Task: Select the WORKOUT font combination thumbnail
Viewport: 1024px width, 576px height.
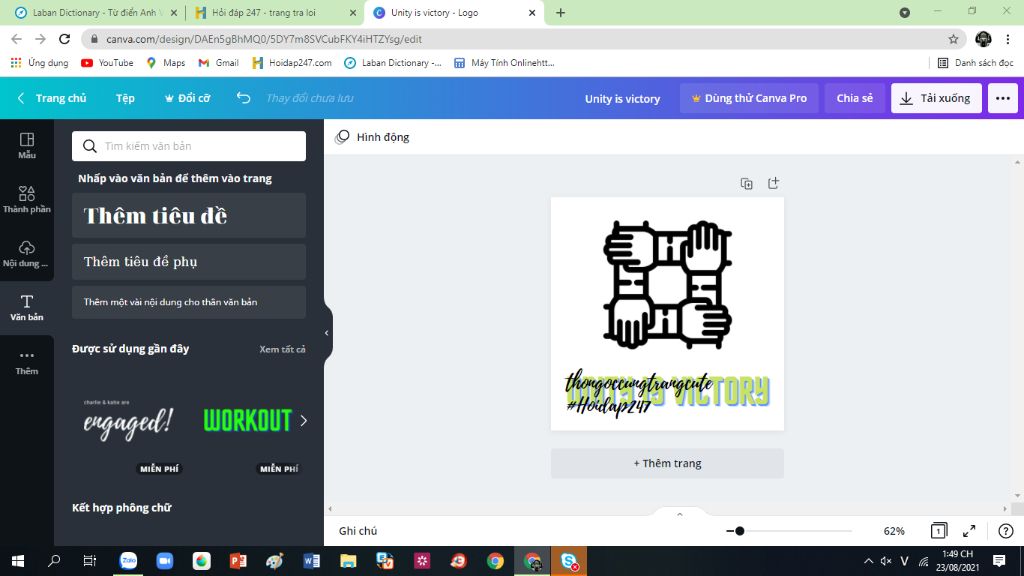Action: tap(248, 421)
